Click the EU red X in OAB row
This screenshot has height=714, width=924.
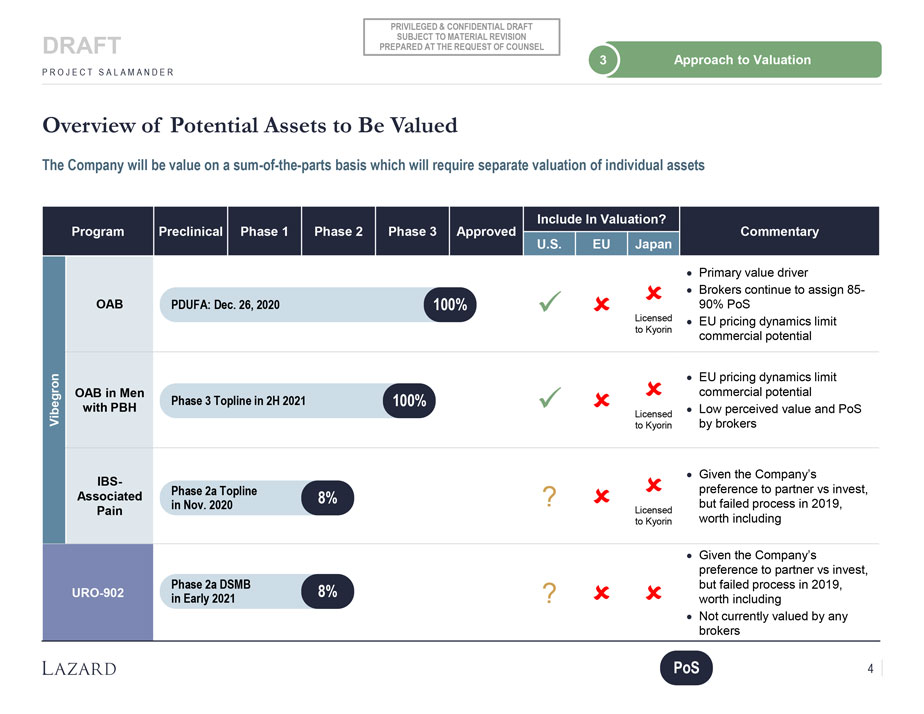602,304
